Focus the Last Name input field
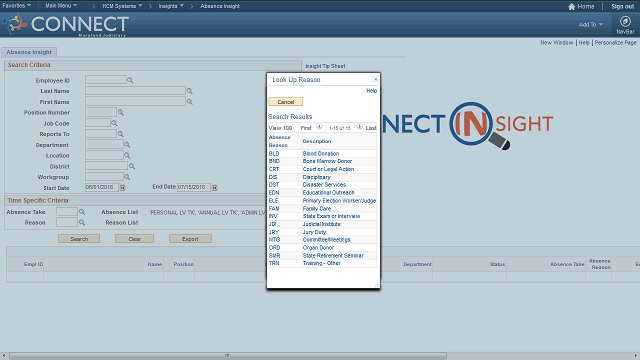The height and width of the screenshot is (360, 640). 135,91
